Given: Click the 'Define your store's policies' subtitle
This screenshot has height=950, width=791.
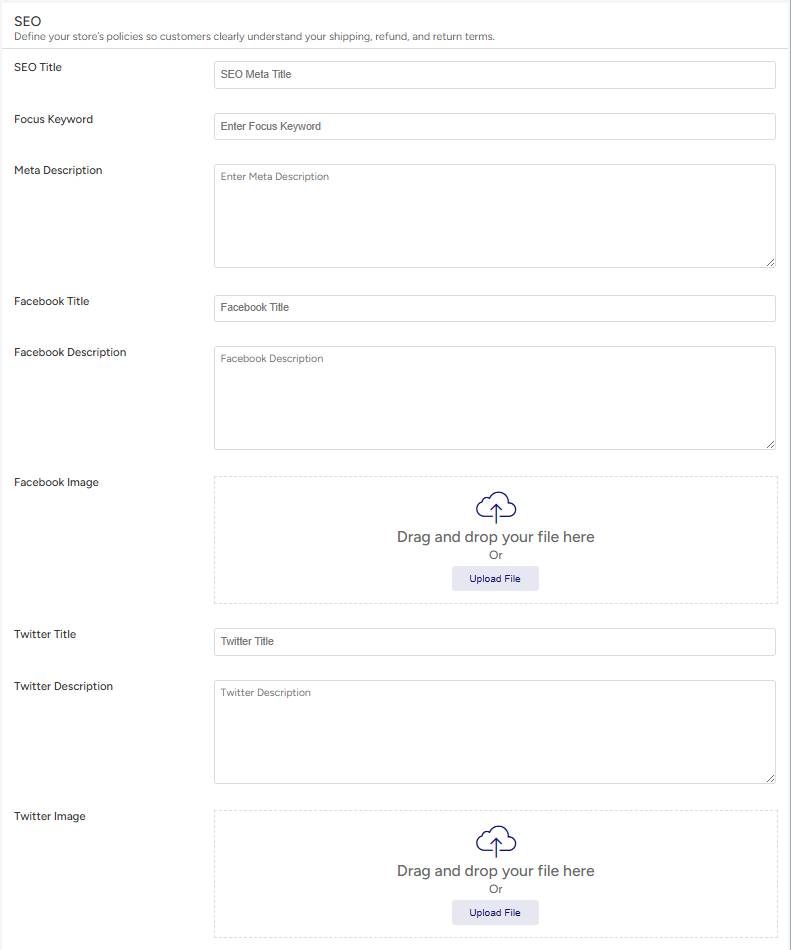Looking at the screenshot, I should tap(254, 36).
